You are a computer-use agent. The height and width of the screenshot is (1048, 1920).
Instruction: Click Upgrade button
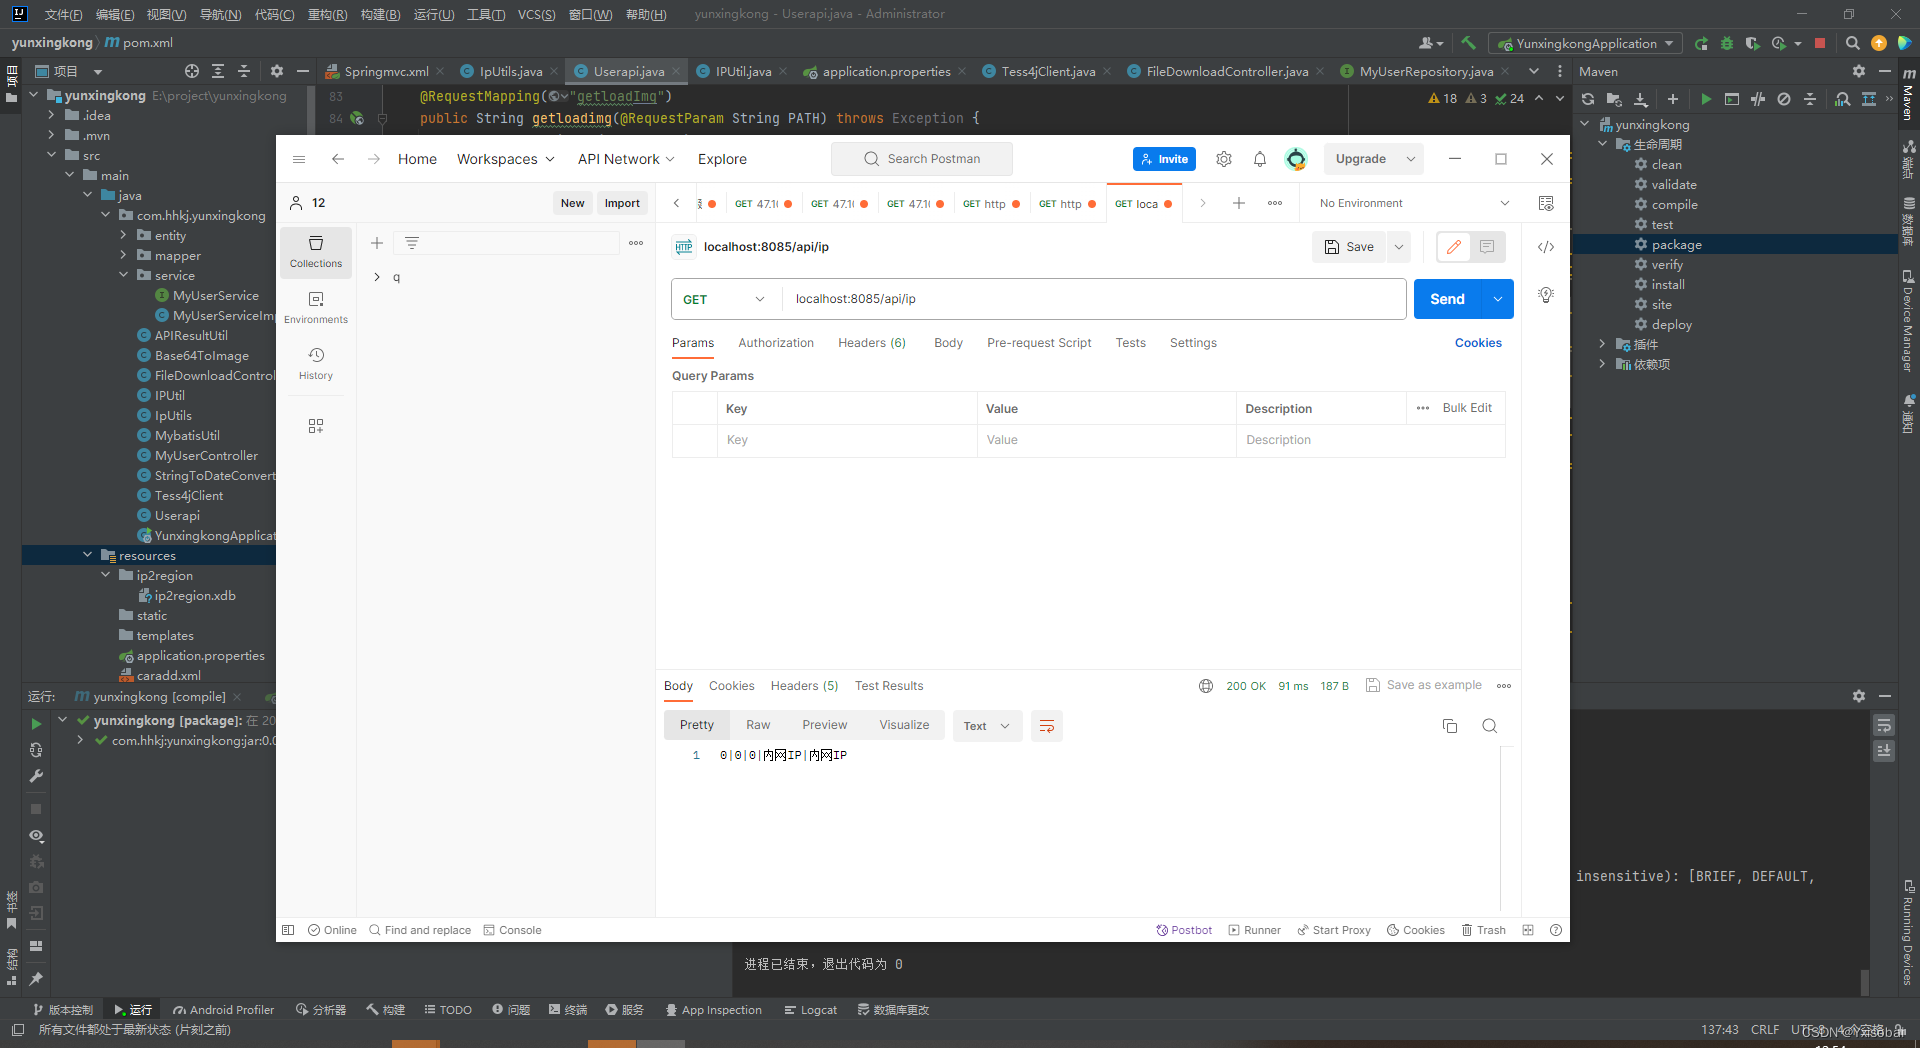[1361, 159]
